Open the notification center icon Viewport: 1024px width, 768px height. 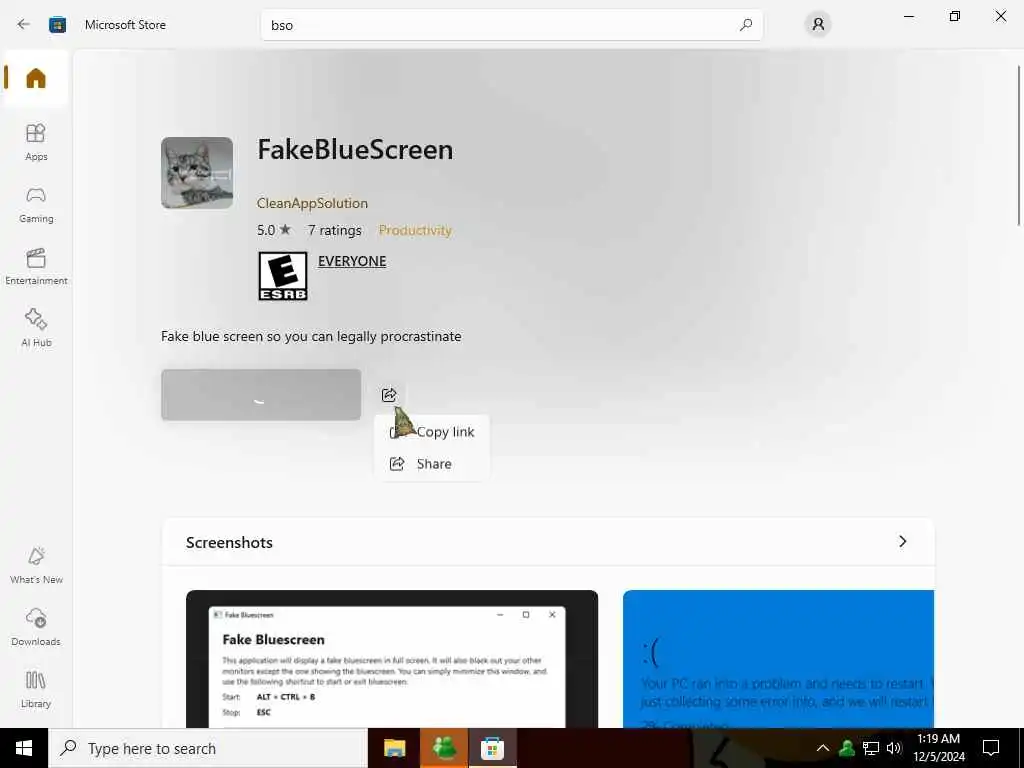pyautogui.click(x=991, y=748)
